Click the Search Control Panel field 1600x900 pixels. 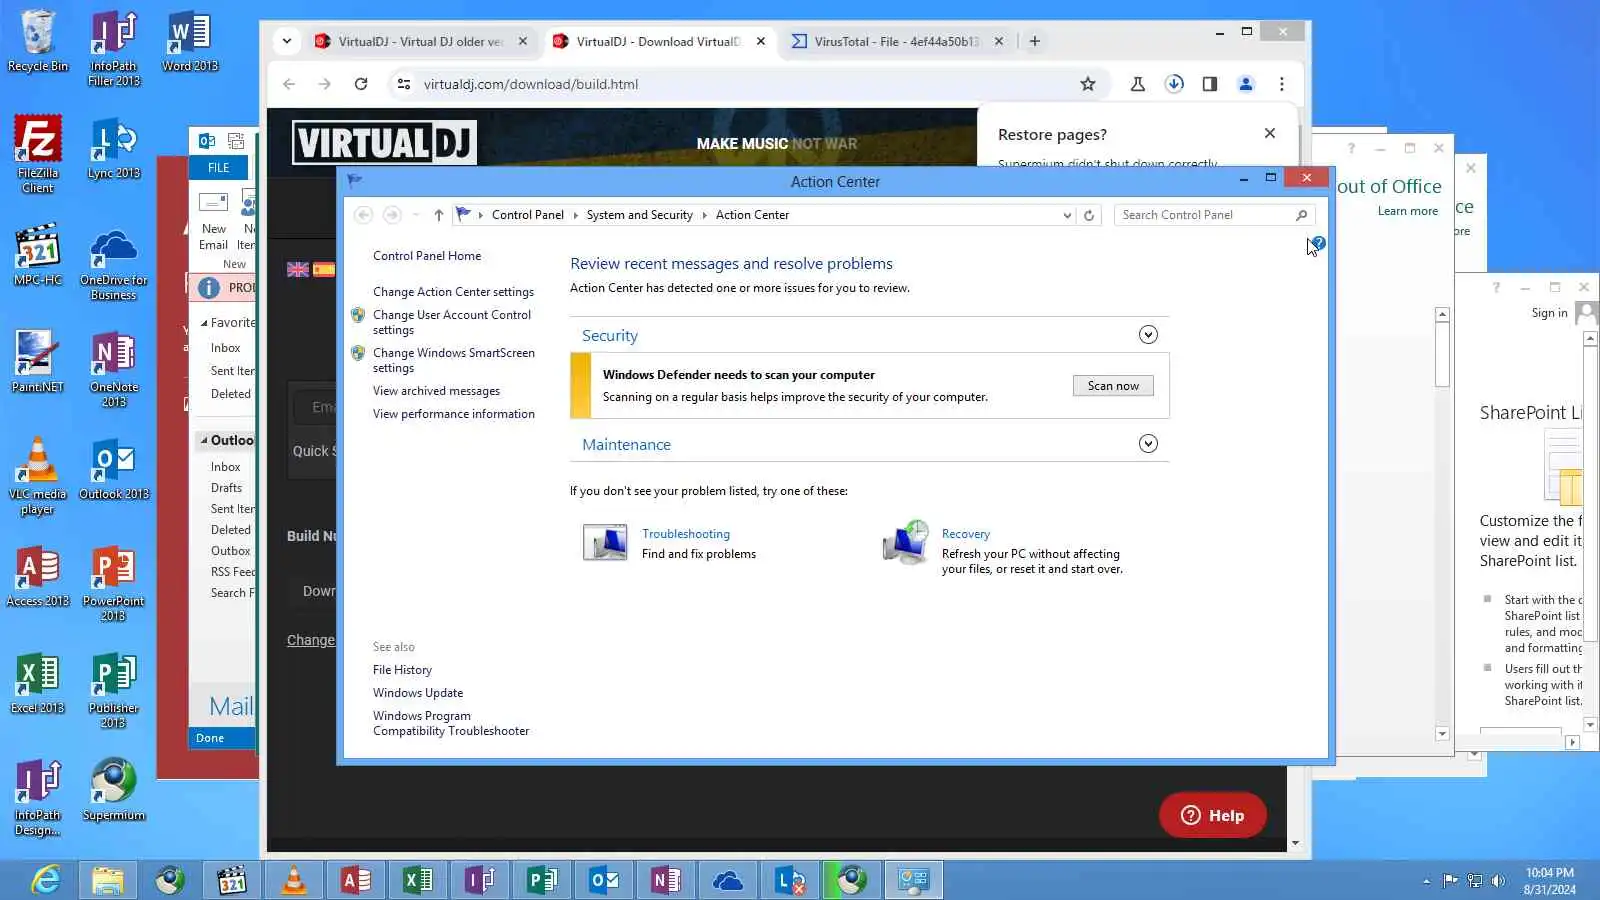tap(1206, 215)
